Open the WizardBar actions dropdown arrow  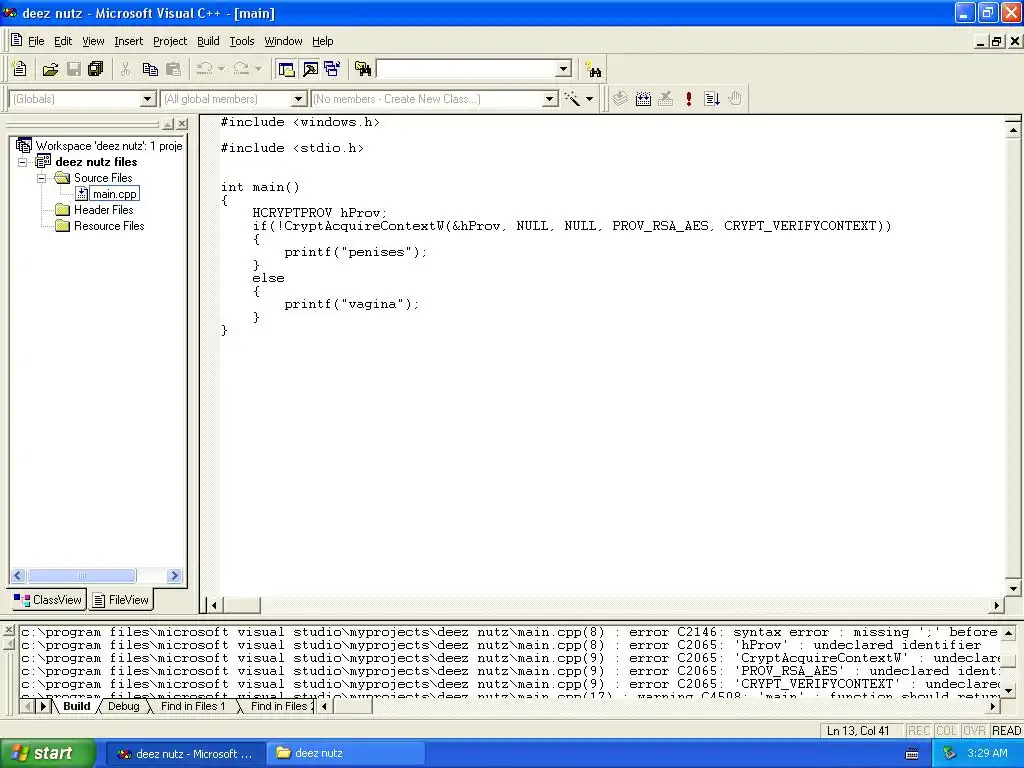pyautogui.click(x=589, y=99)
